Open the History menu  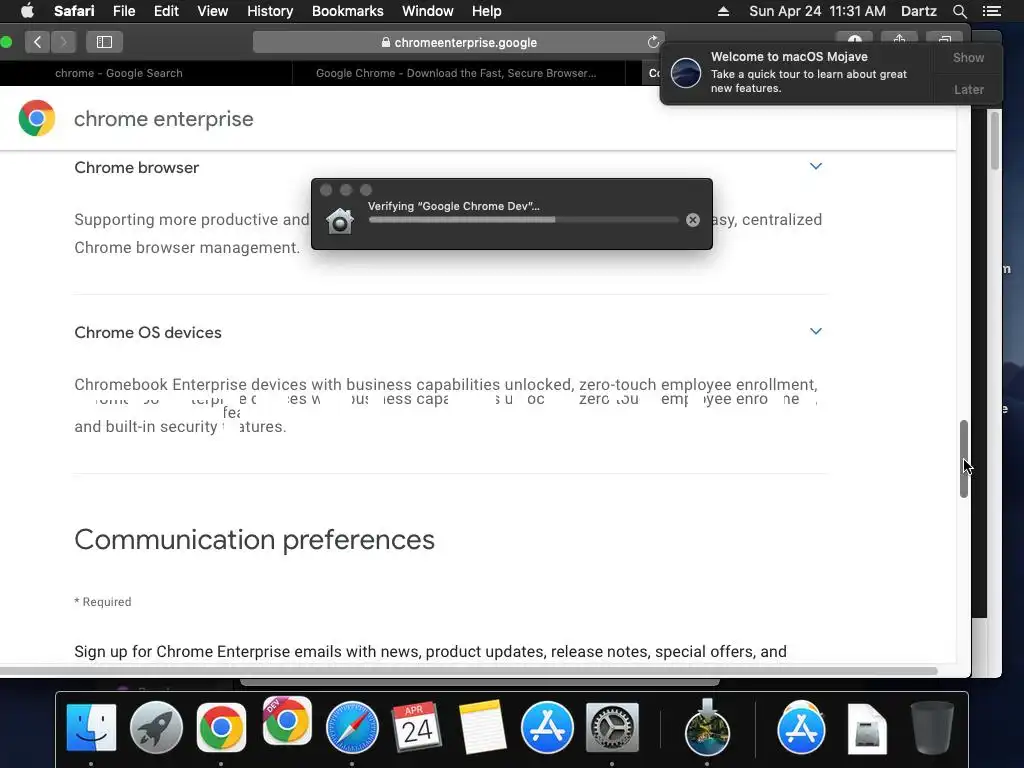(x=270, y=11)
